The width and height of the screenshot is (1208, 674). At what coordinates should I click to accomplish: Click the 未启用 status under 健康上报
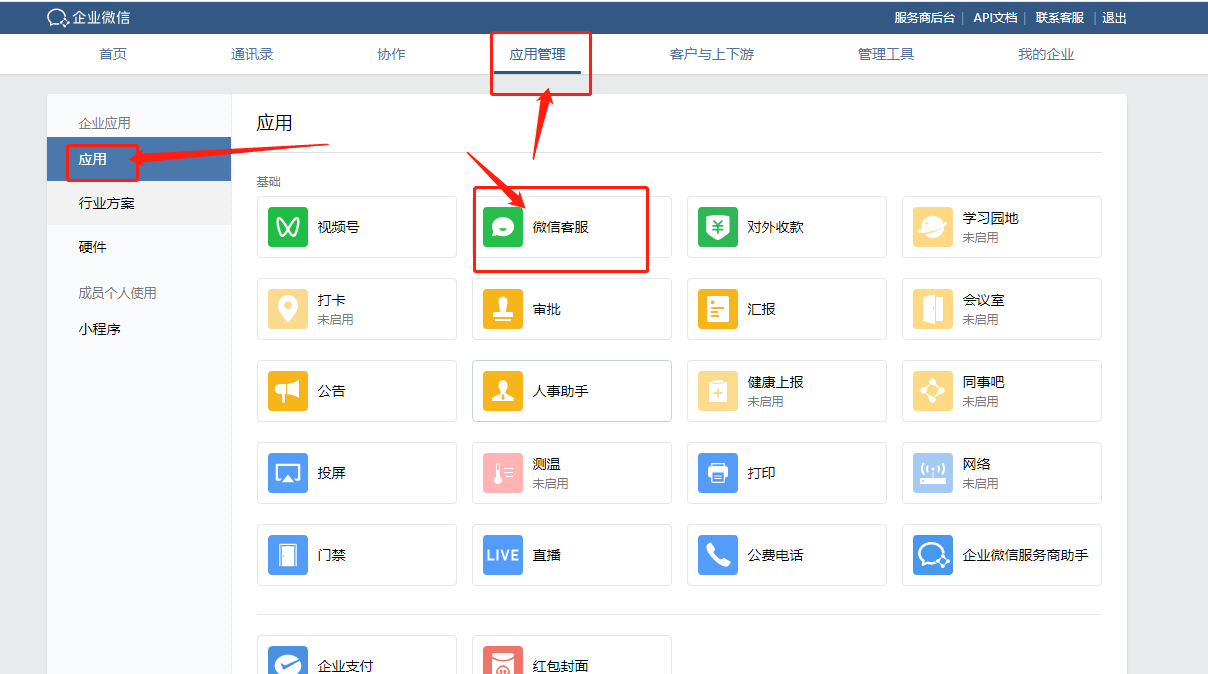point(765,401)
